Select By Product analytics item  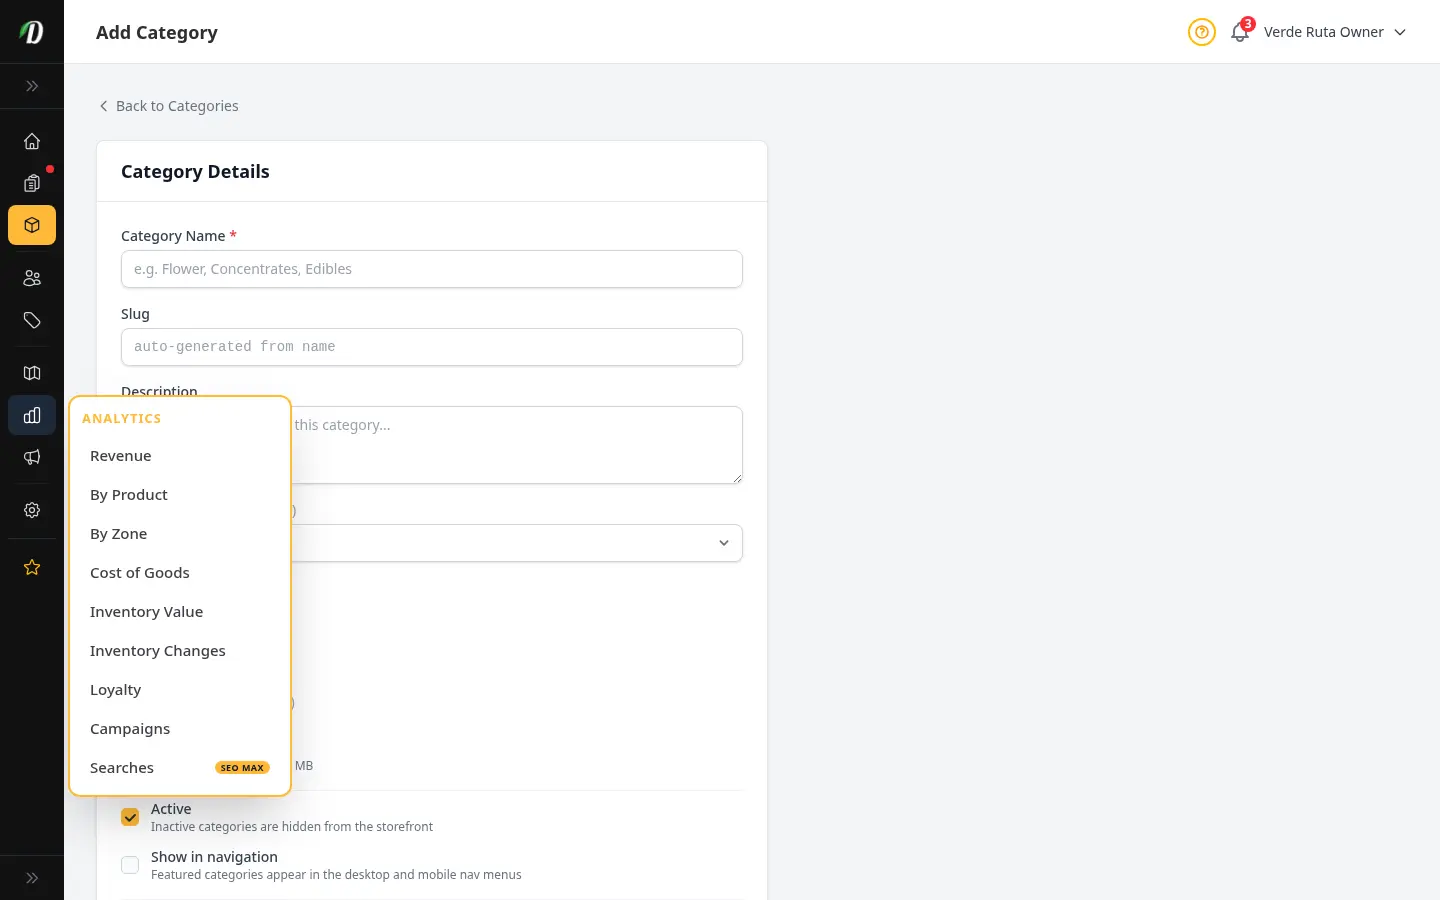[180, 495]
